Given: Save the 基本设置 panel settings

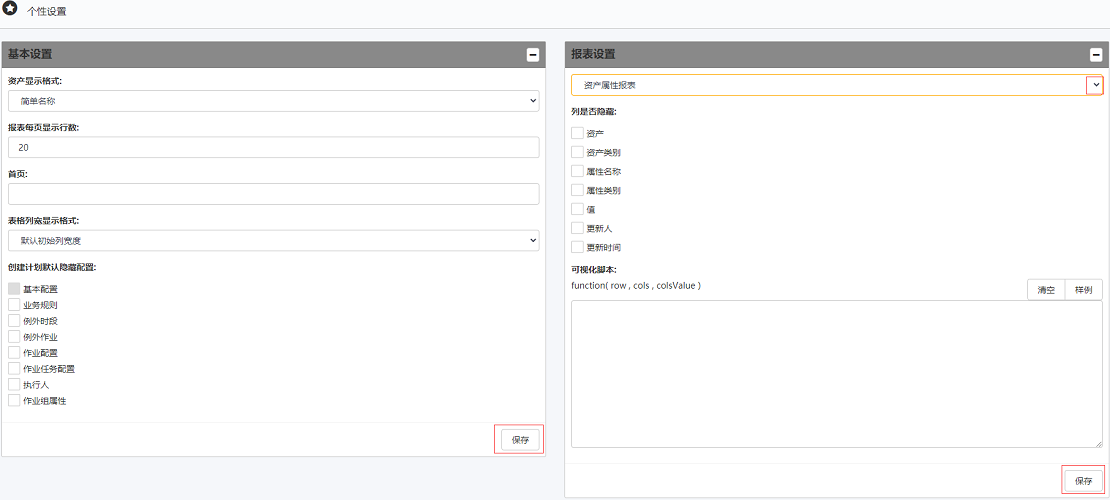Looking at the screenshot, I should point(520,439).
